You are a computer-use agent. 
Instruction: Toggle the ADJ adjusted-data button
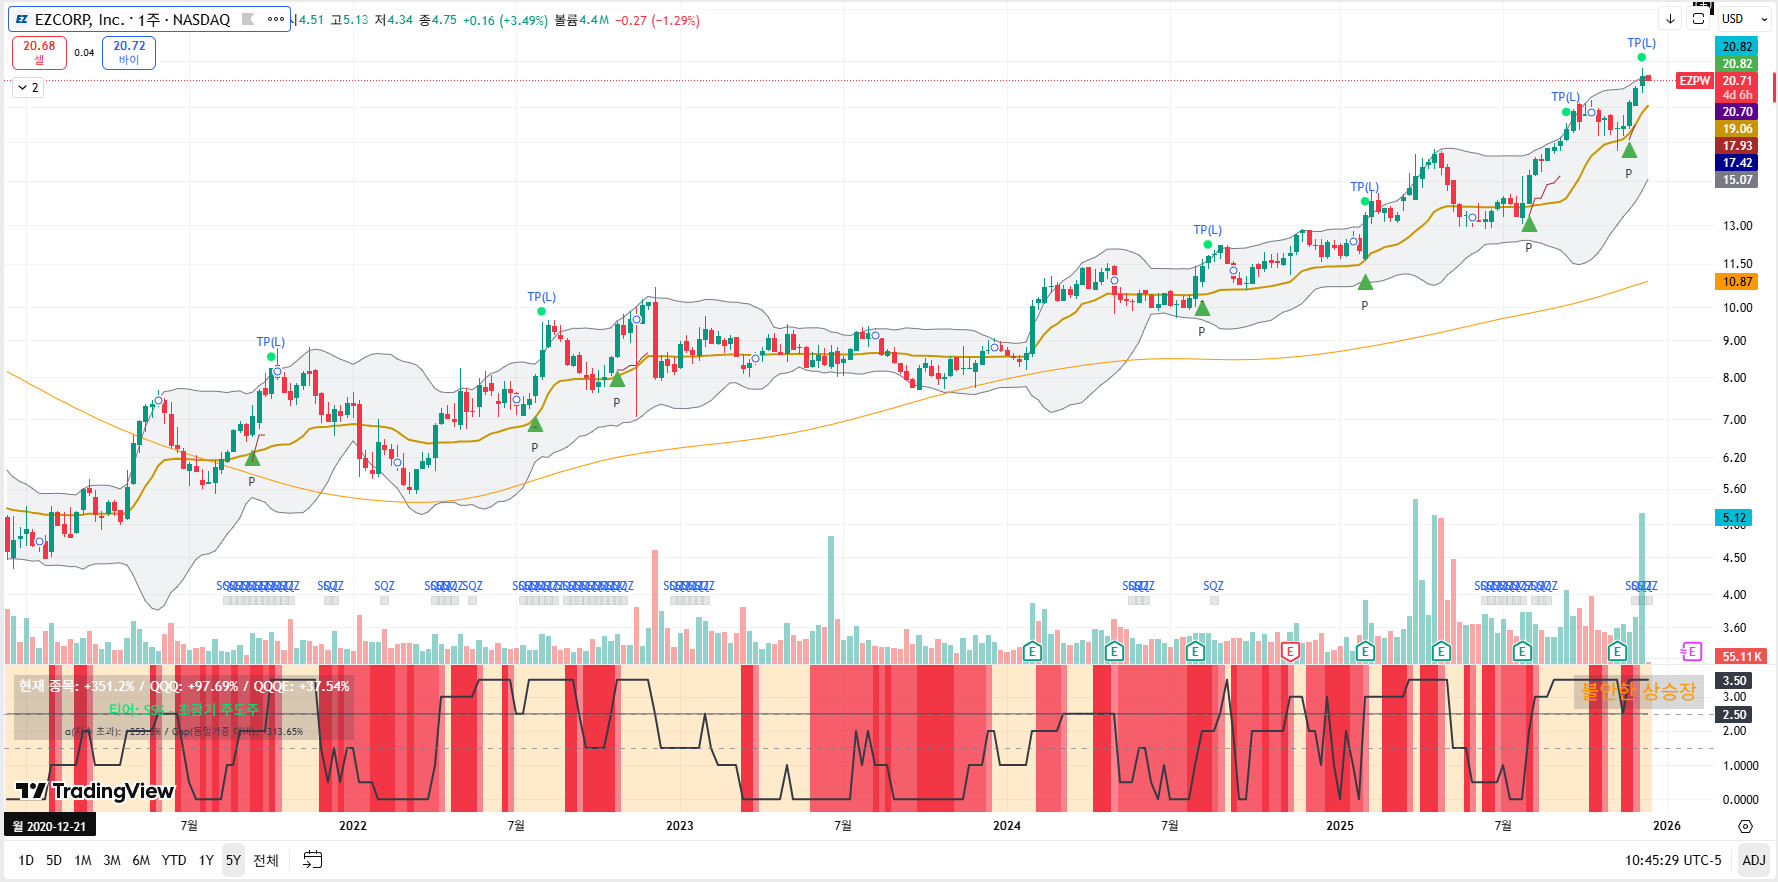pyautogui.click(x=1754, y=860)
